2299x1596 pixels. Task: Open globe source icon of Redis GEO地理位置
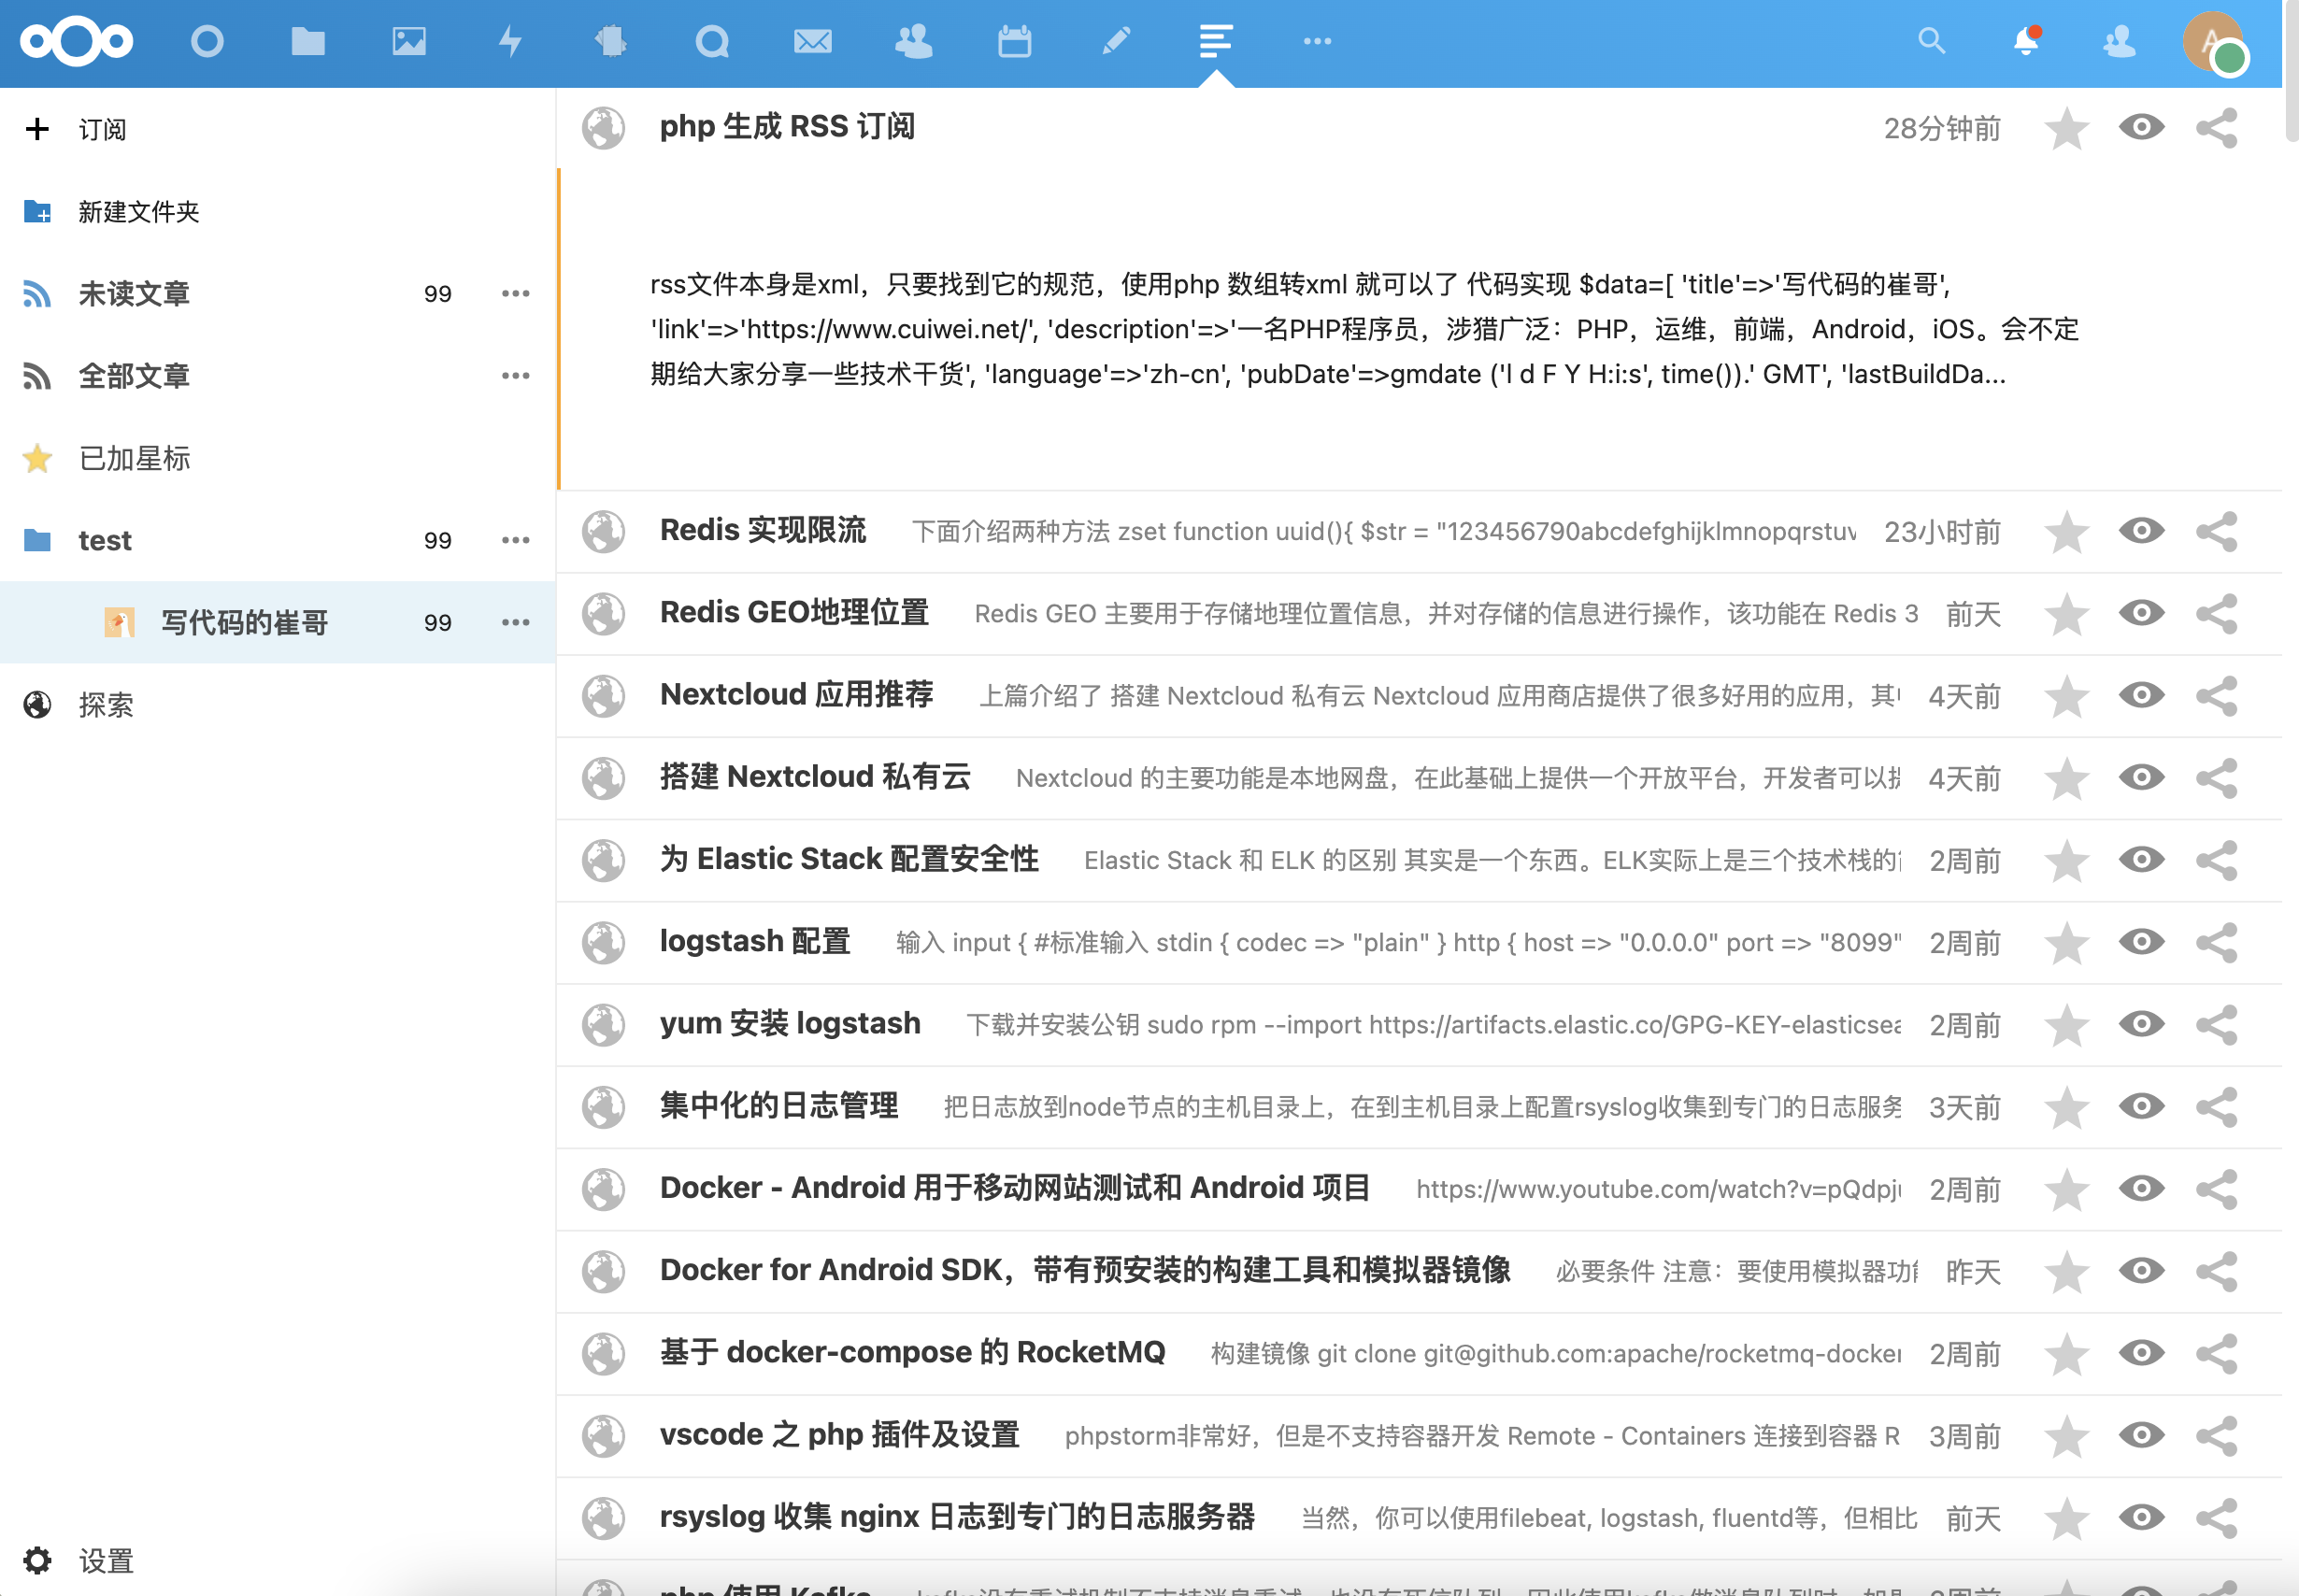pos(604,613)
